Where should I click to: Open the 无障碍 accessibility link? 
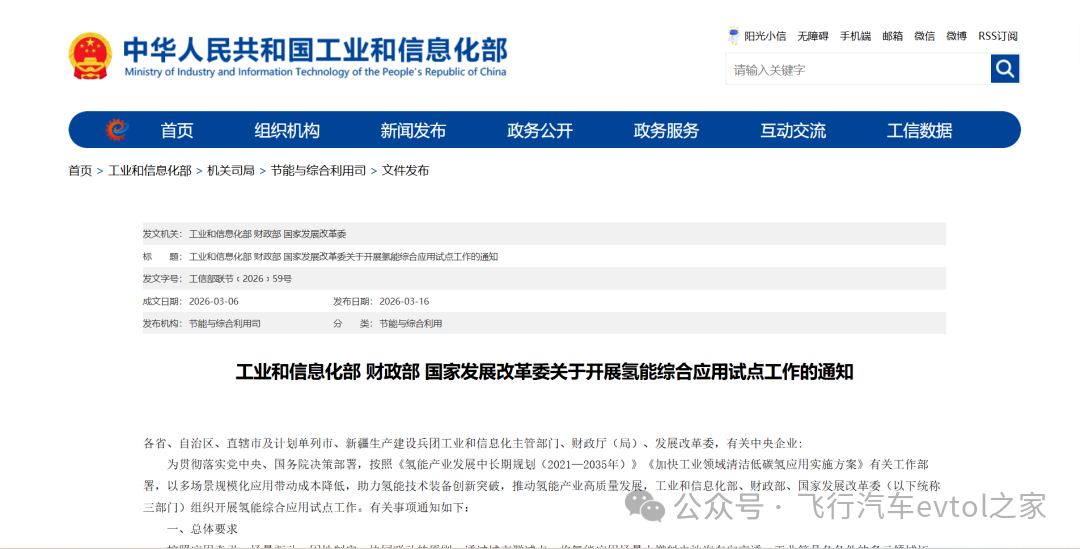(812, 36)
